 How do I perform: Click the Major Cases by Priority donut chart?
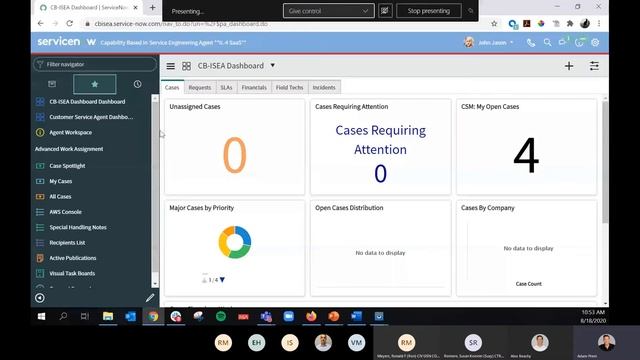235,242
